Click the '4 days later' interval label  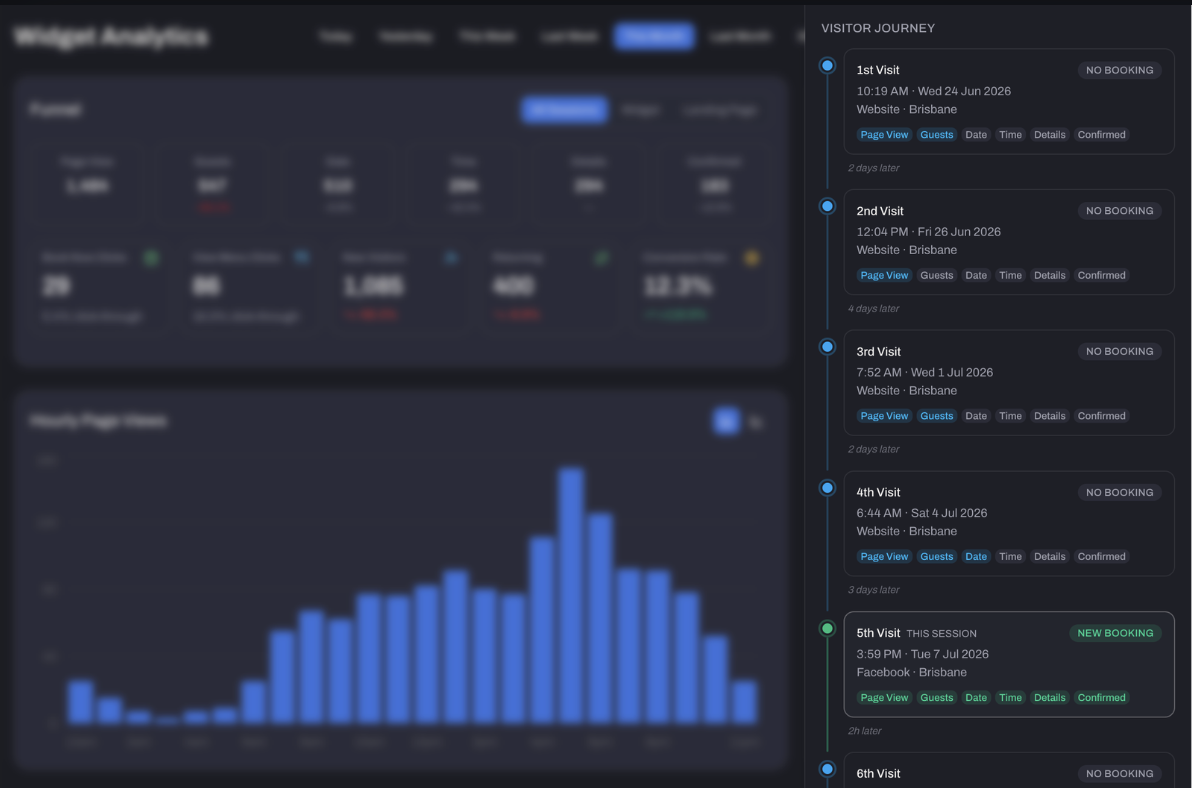(x=873, y=309)
